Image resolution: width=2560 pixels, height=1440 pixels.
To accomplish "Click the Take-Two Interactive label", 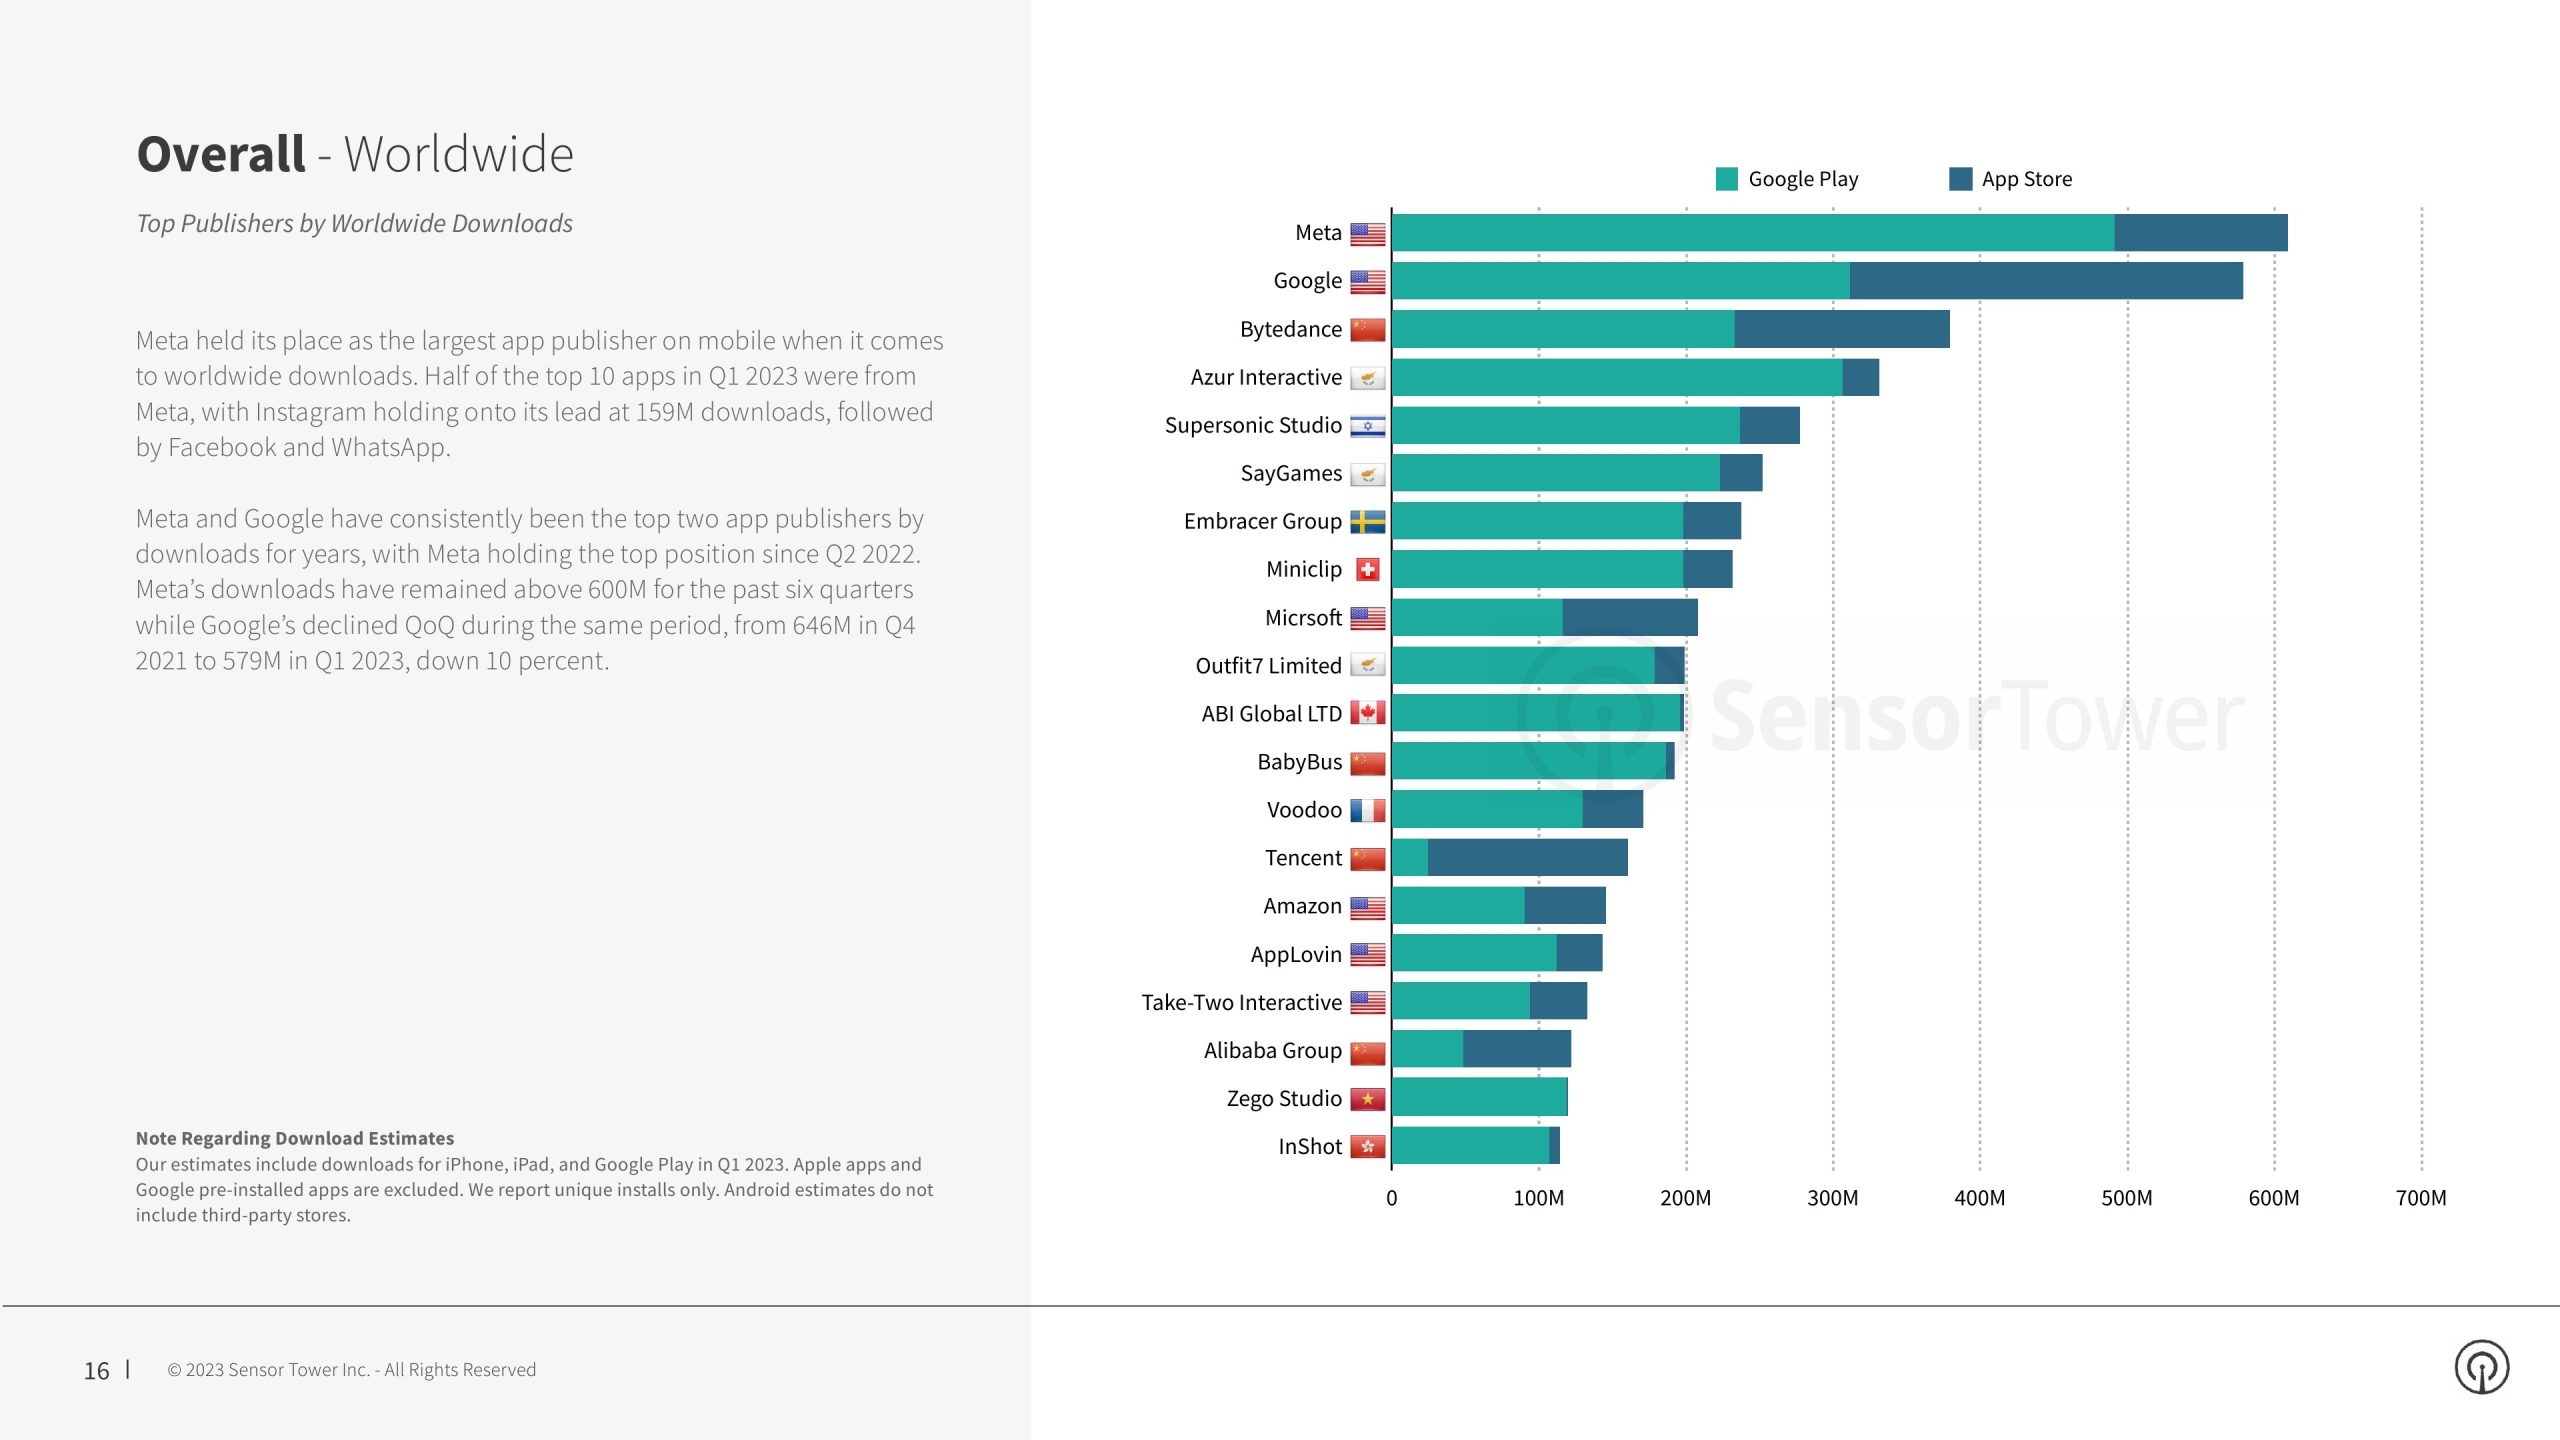I will (1241, 1002).
